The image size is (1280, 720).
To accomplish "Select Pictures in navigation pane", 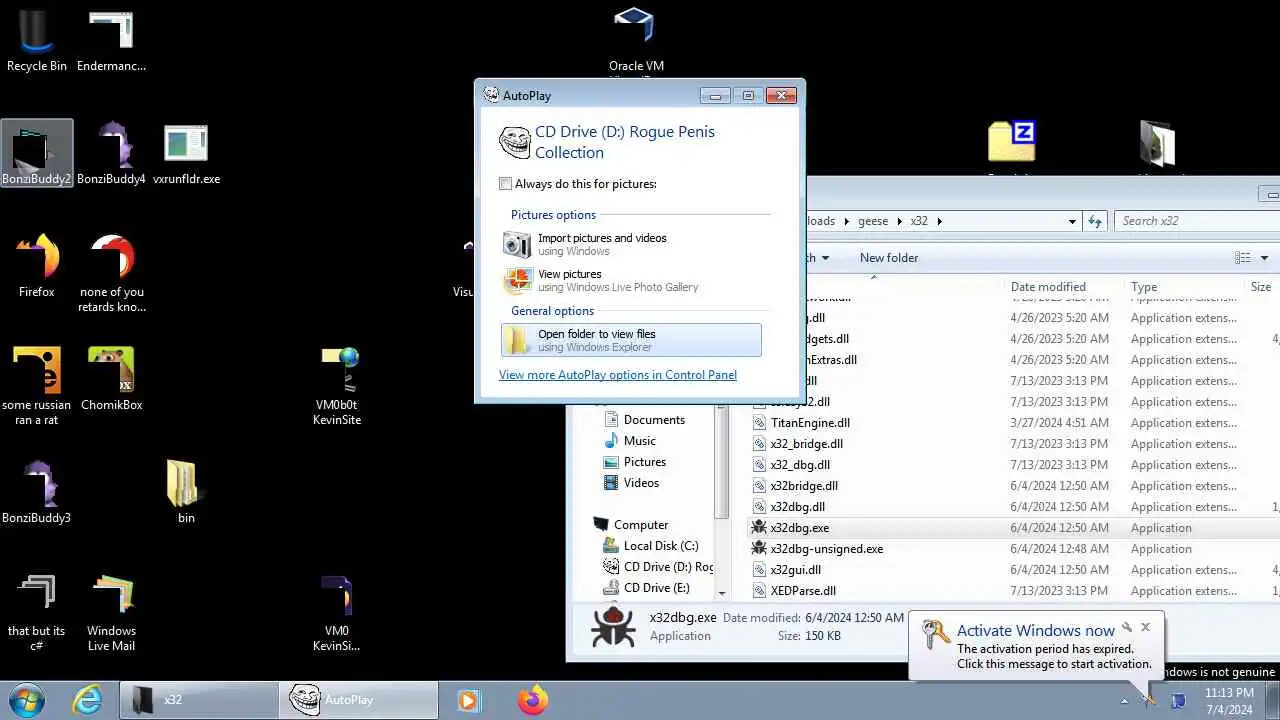I will [x=635, y=462].
